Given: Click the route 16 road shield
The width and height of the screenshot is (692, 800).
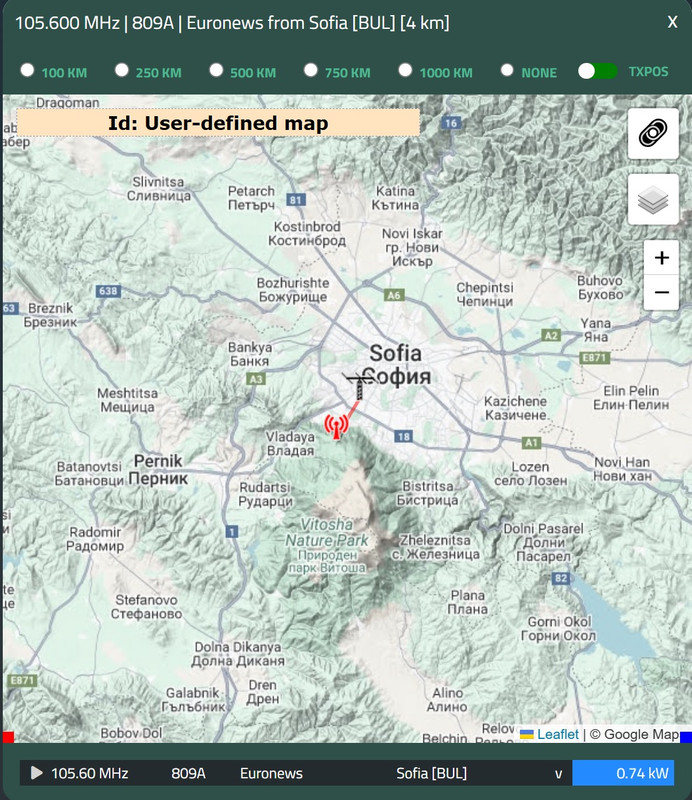Looking at the screenshot, I should (x=451, y=123).
